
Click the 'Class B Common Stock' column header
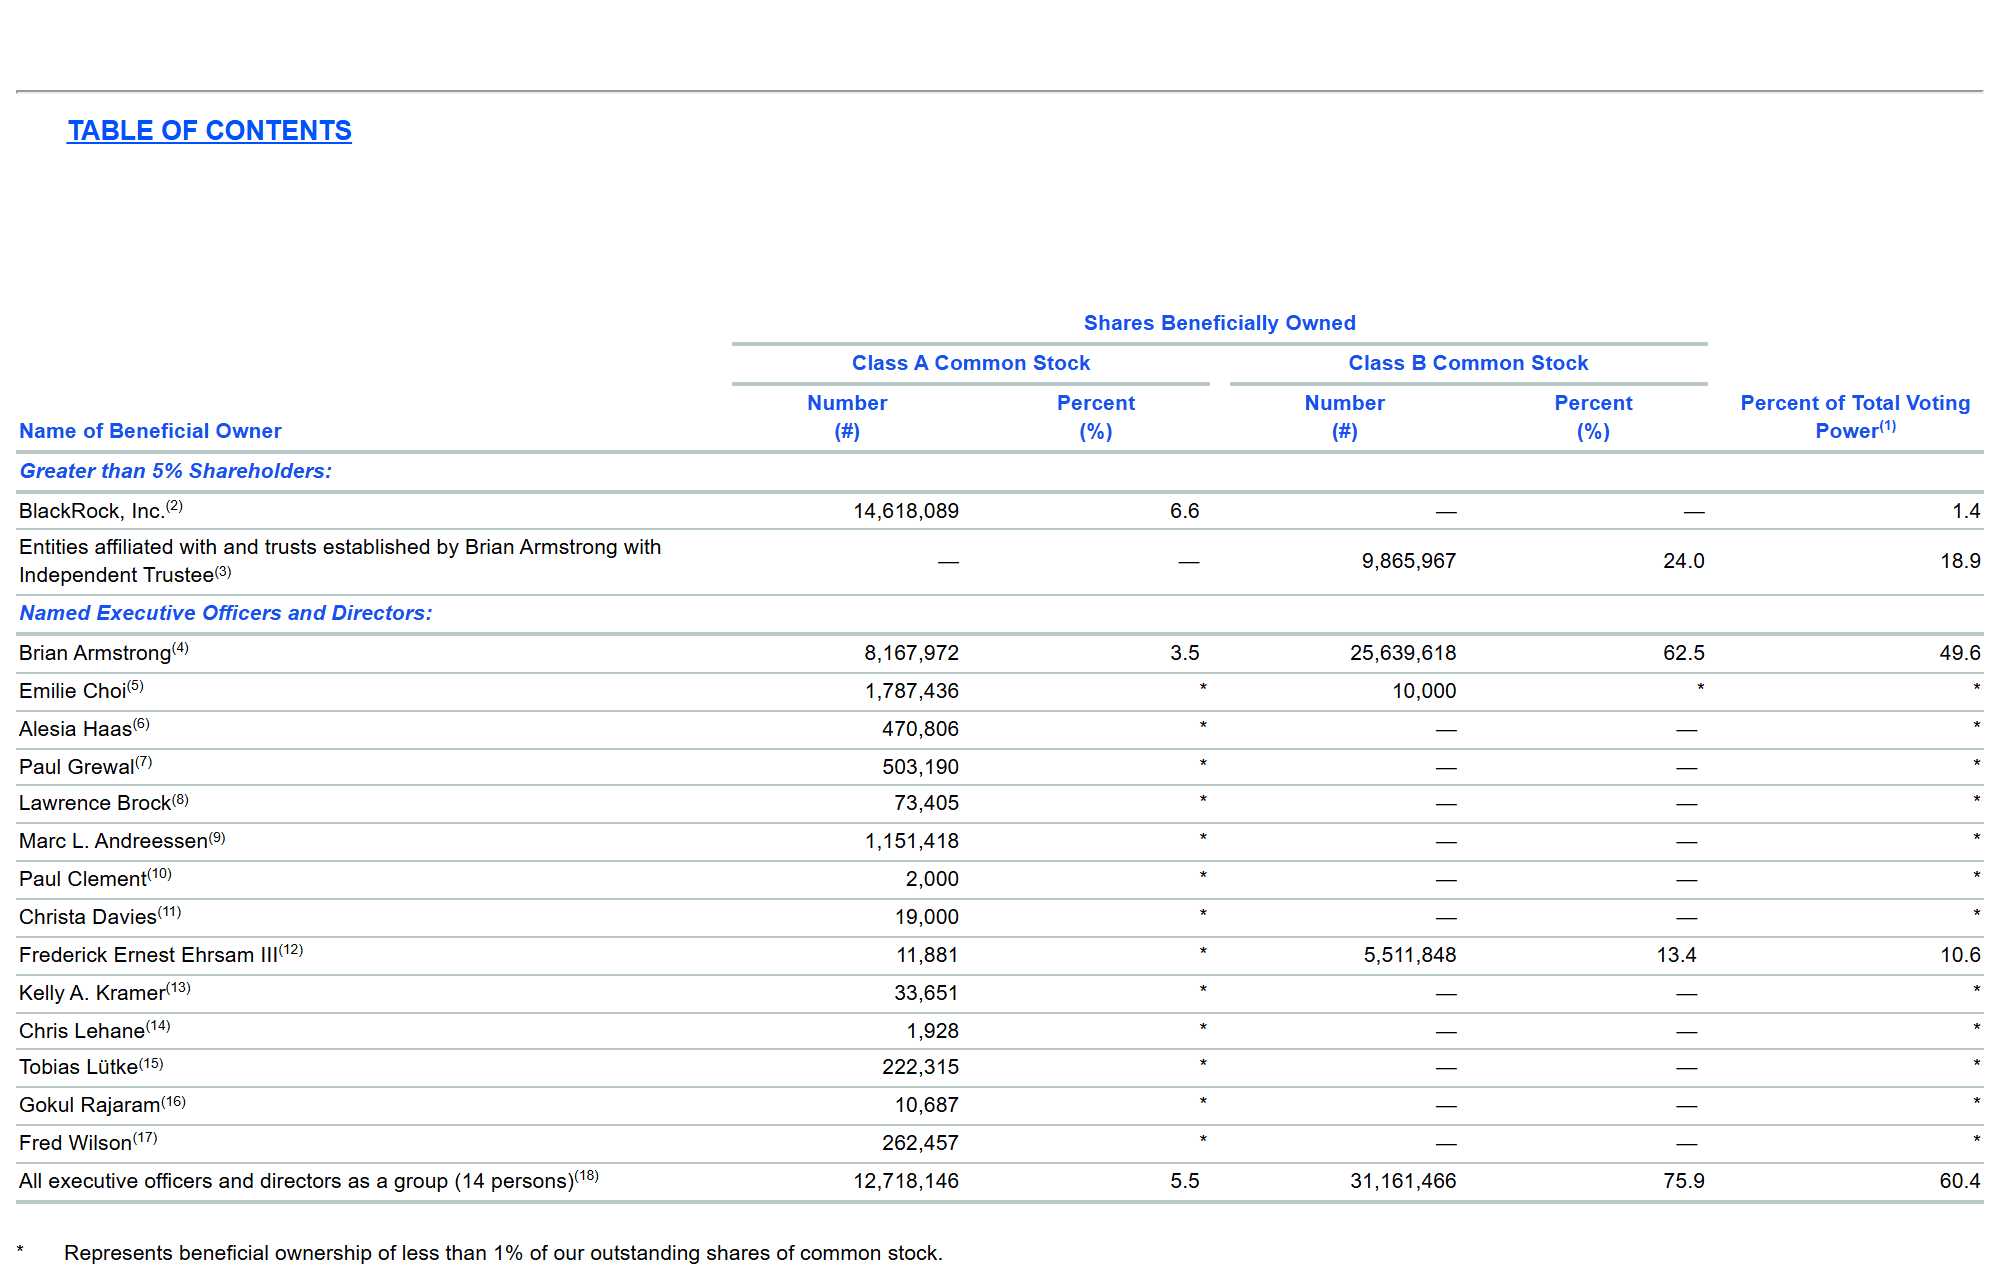pyautogui.click(x=1468, y=363)
